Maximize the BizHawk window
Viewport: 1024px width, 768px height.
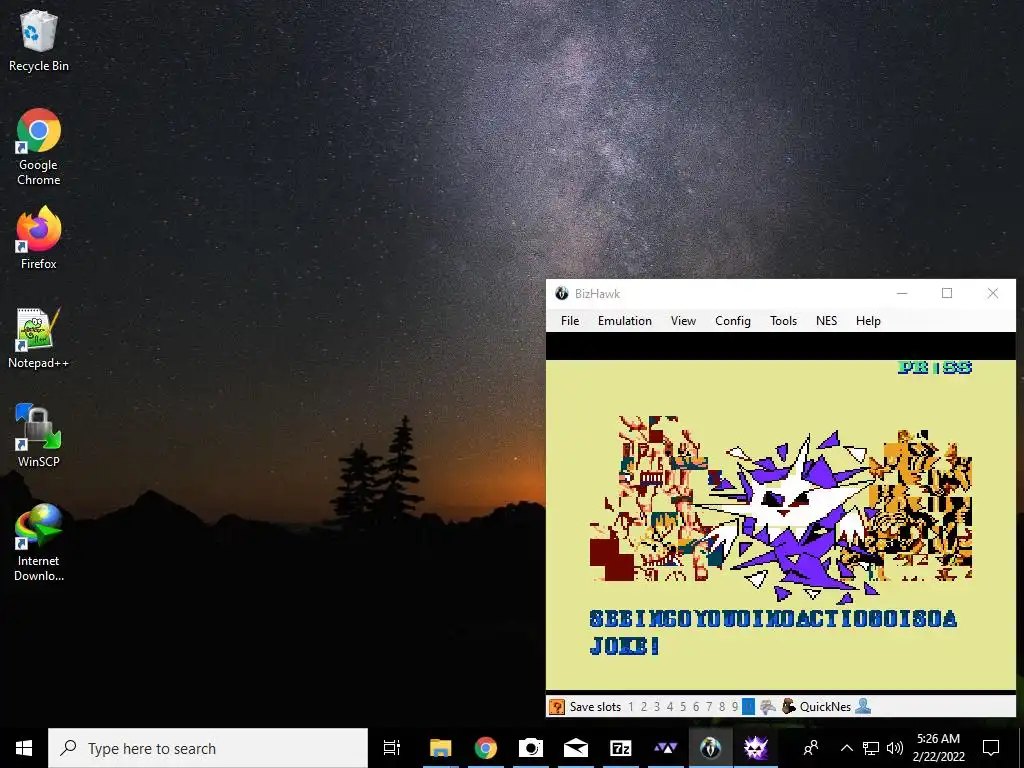[947, 294]
